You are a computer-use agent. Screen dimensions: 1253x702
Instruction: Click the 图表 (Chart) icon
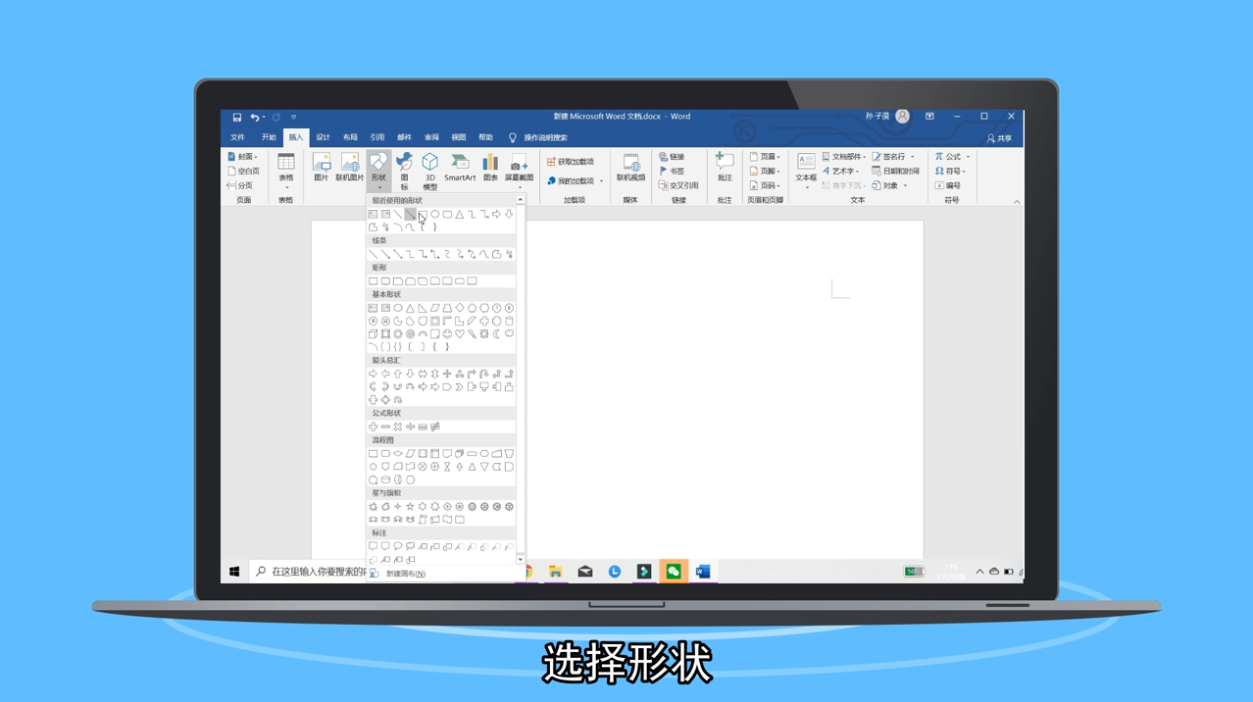point(490,167)
